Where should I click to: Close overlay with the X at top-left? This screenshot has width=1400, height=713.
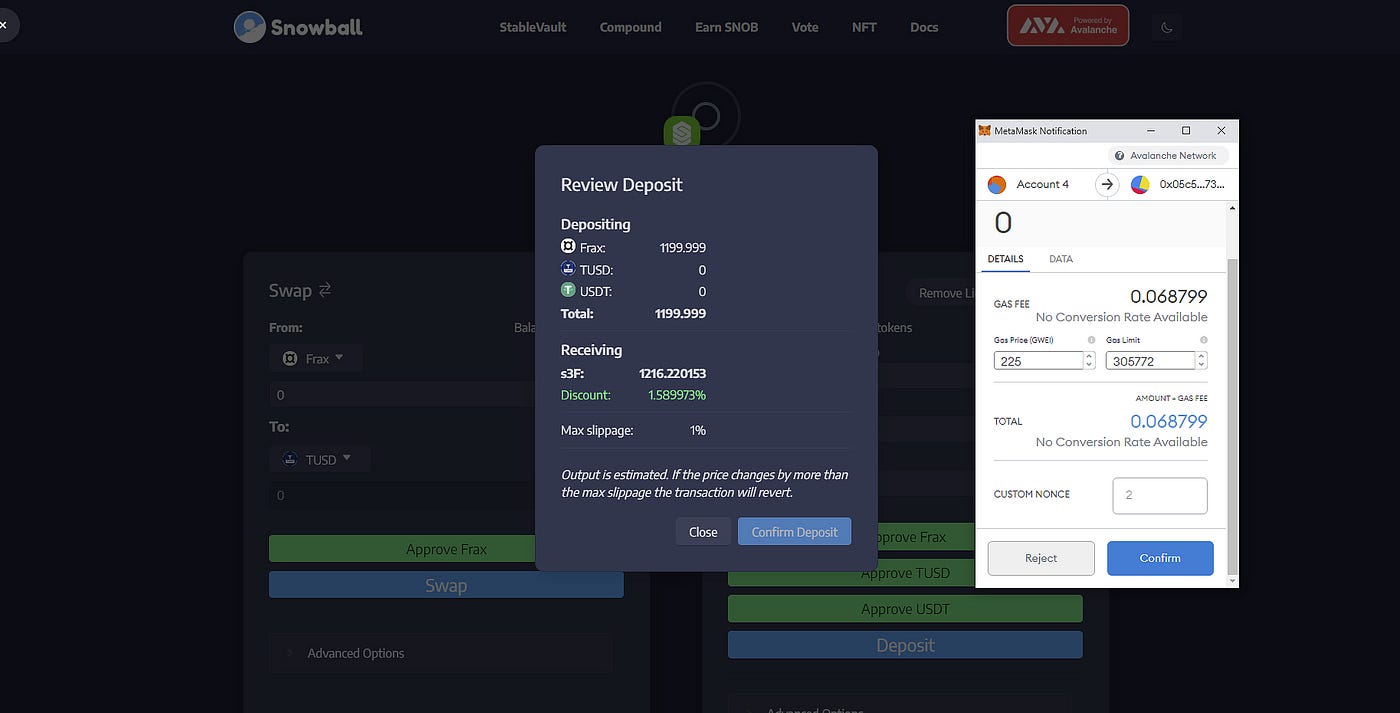coord(3,23)
